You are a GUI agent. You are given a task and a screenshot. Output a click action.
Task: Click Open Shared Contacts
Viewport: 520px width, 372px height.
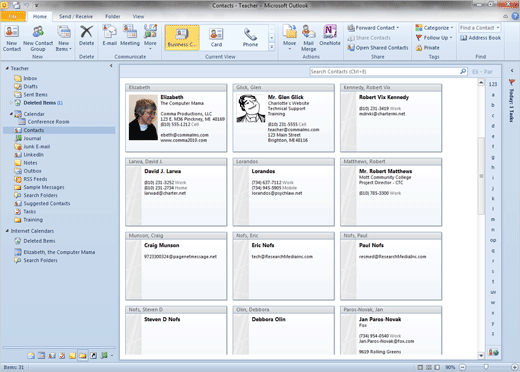(x=378, y=48)
